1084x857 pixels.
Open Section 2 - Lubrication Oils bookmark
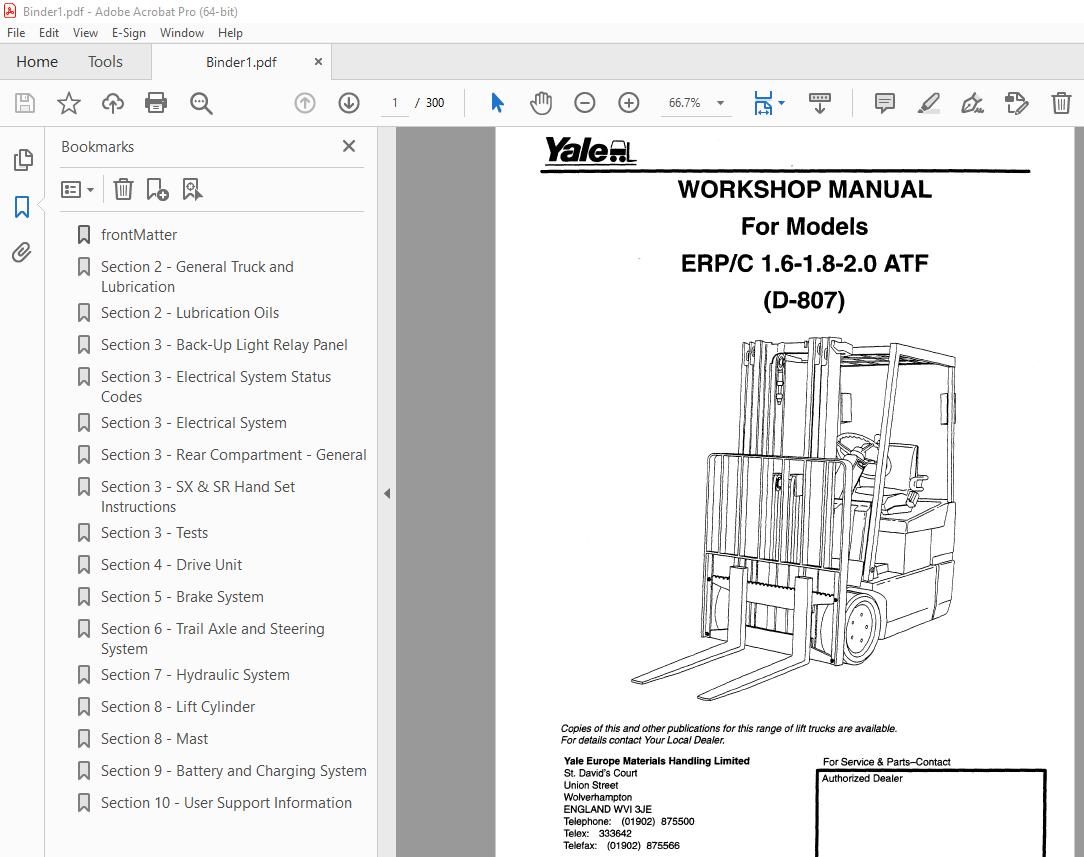(190, 313)
